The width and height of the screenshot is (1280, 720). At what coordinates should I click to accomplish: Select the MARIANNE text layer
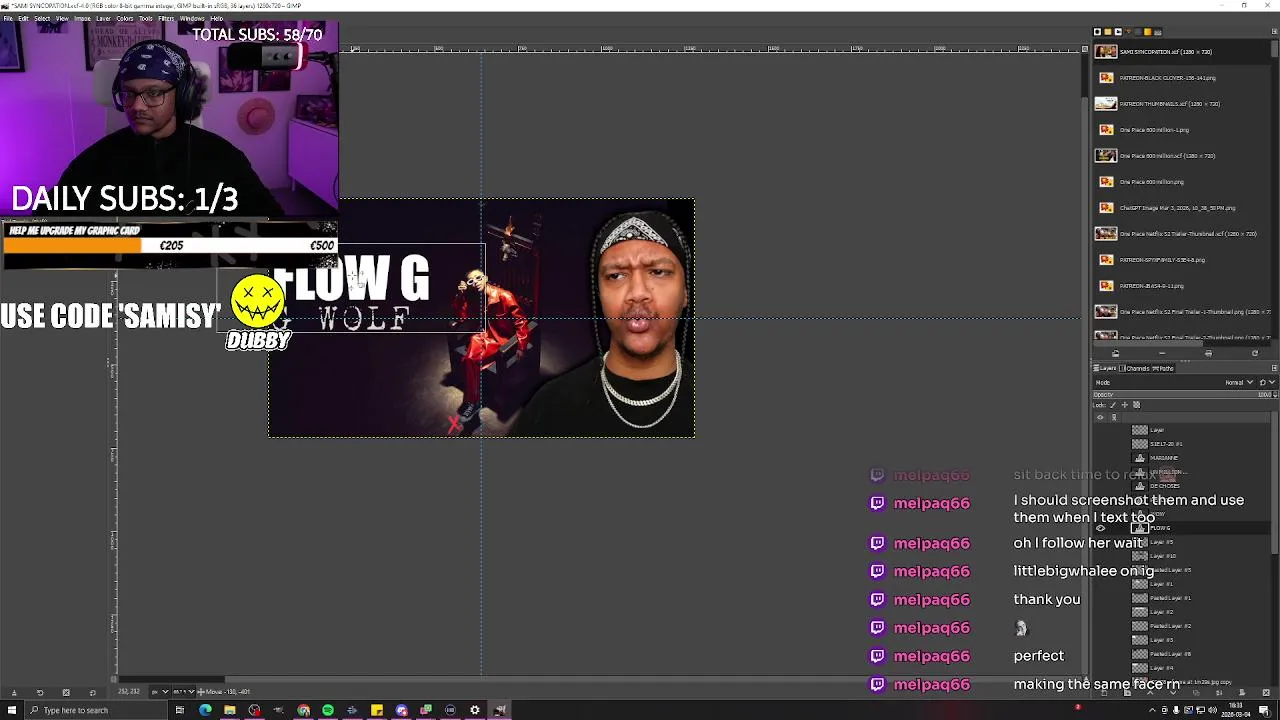click(1164, 458)
